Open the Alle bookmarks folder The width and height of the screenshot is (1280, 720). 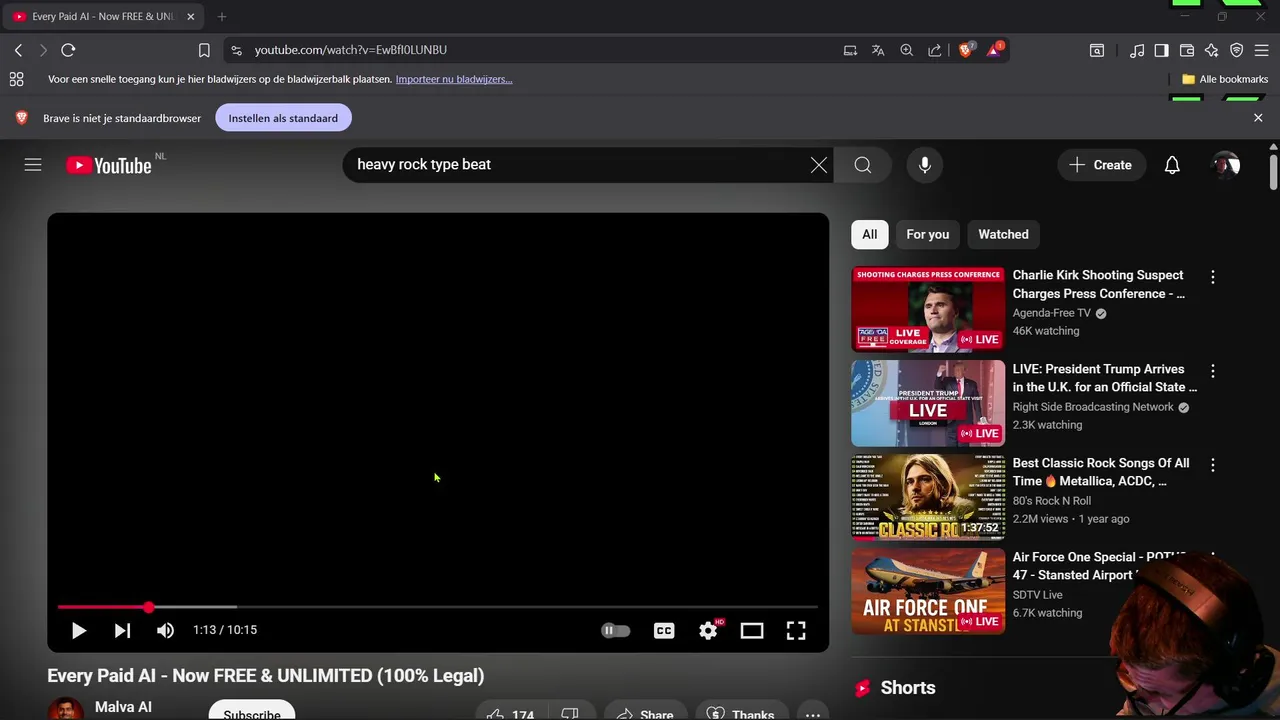coord(1225,79)
